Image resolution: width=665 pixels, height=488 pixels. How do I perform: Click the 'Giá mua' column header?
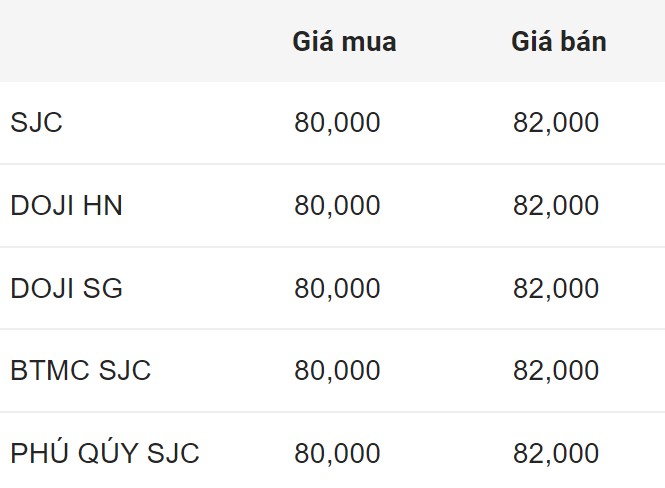point(344,42)
